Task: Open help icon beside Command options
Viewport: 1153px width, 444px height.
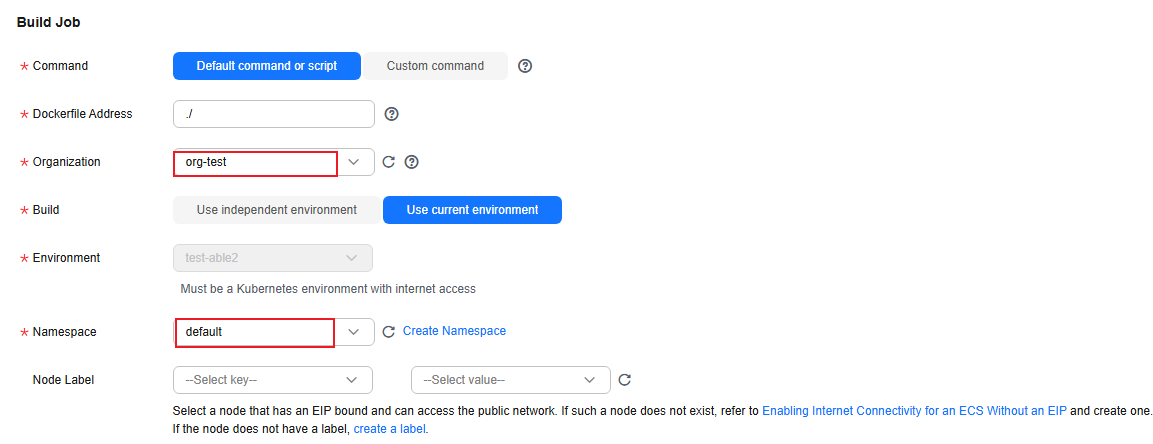Action: 524,65
